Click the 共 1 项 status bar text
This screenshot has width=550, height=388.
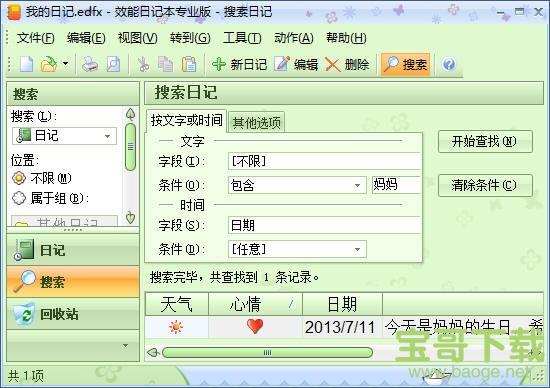(26, 376)
